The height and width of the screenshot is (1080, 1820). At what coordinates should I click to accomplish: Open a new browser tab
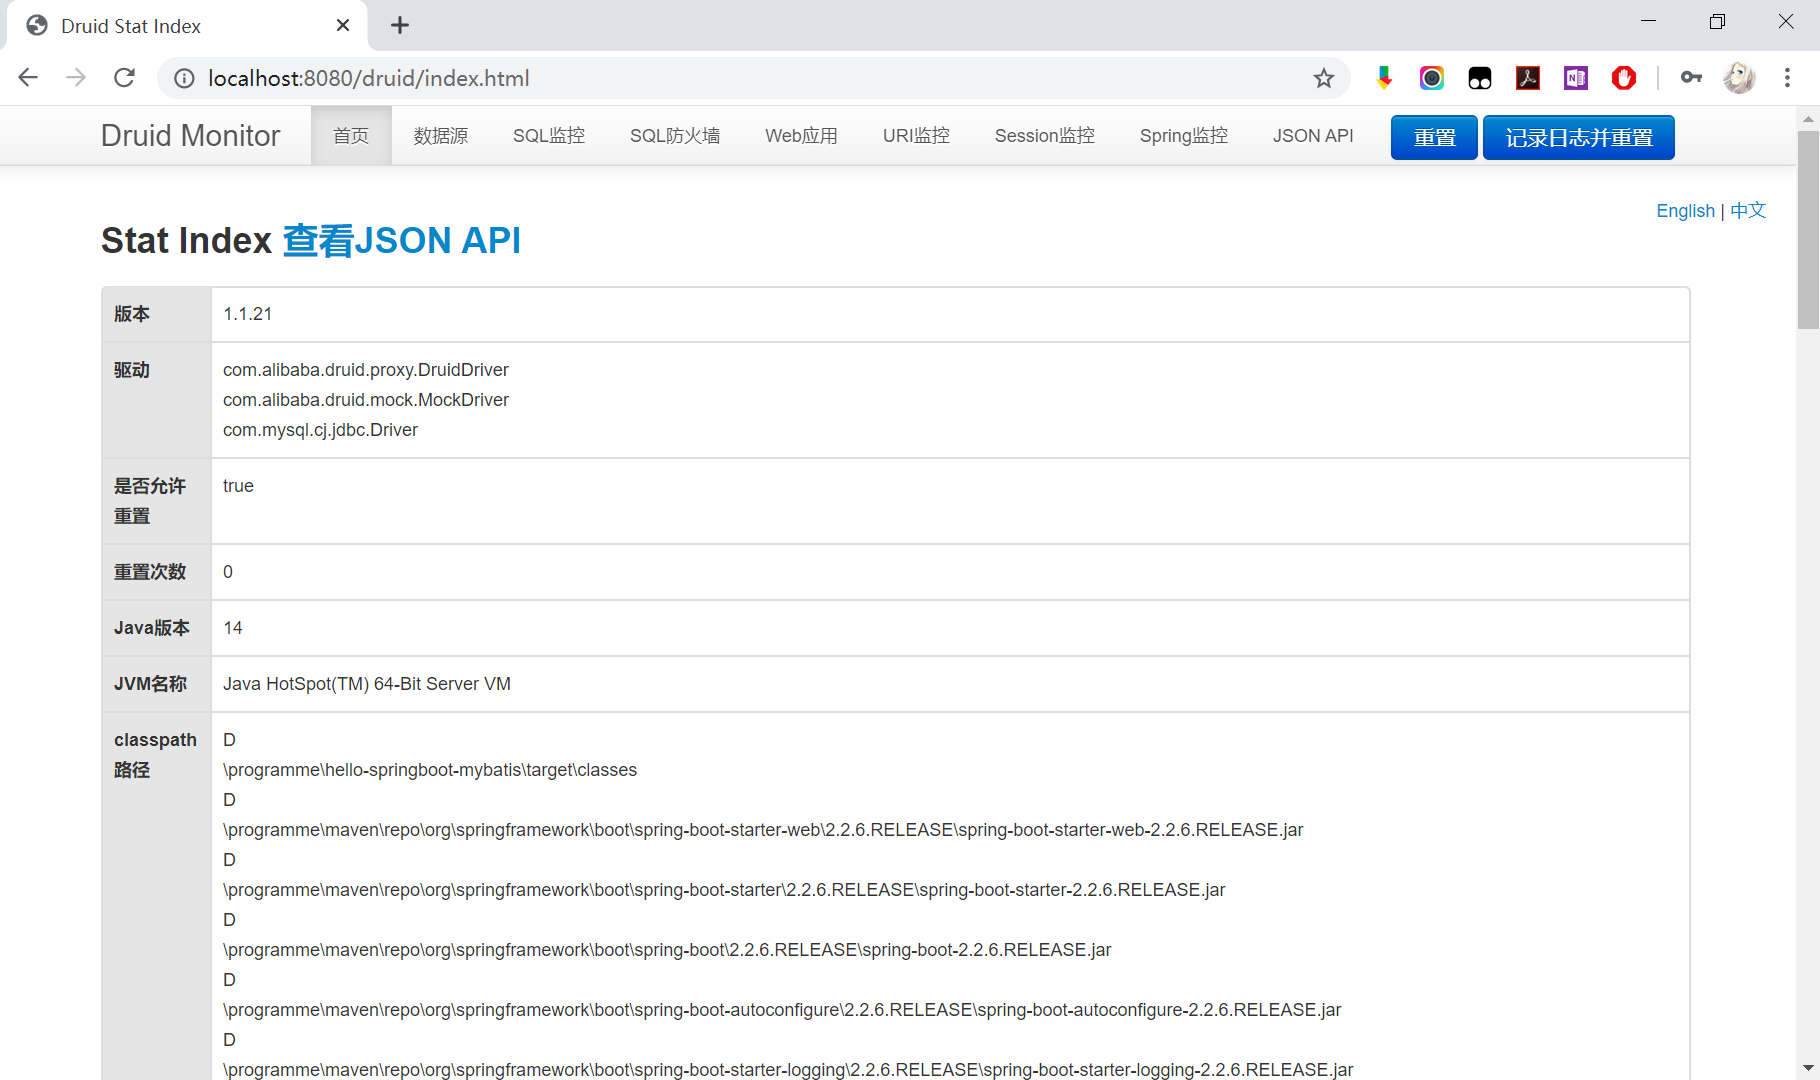pos(400,25)
